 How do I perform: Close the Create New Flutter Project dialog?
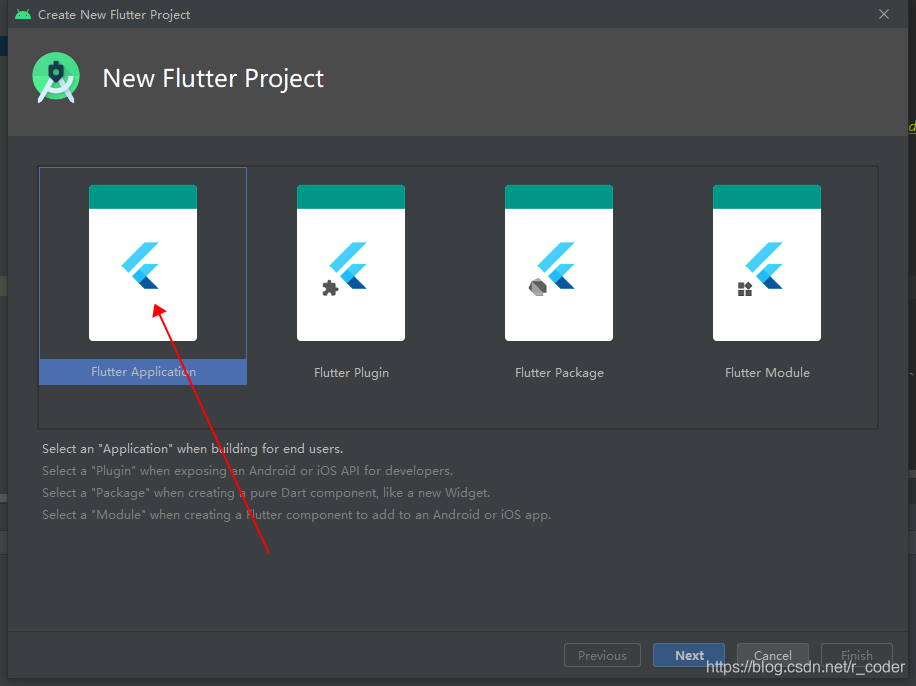click(884, 14)
